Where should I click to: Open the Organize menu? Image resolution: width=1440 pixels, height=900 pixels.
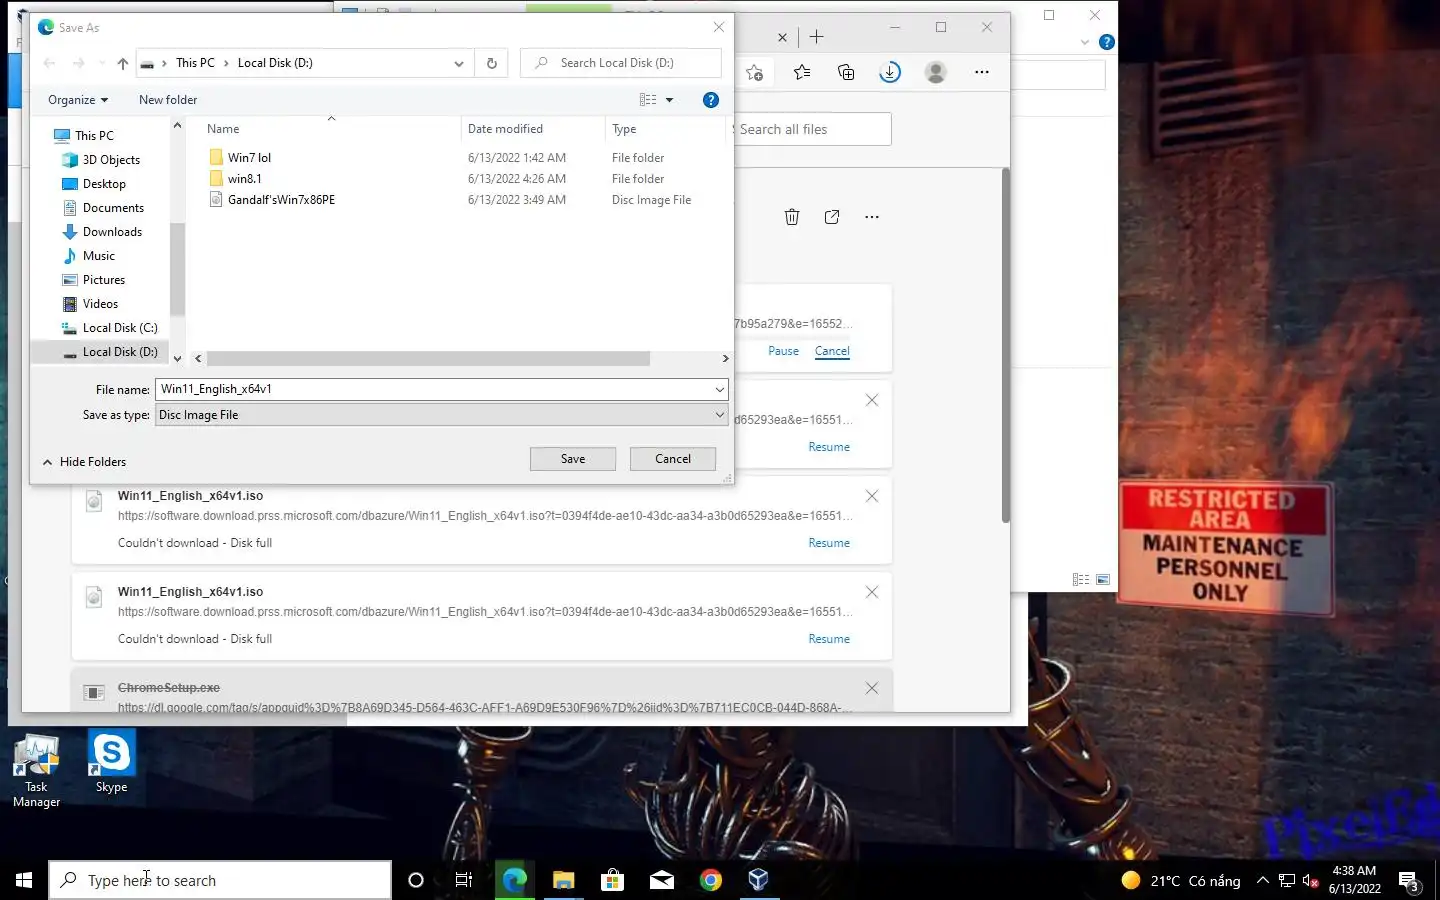[78, 100]
